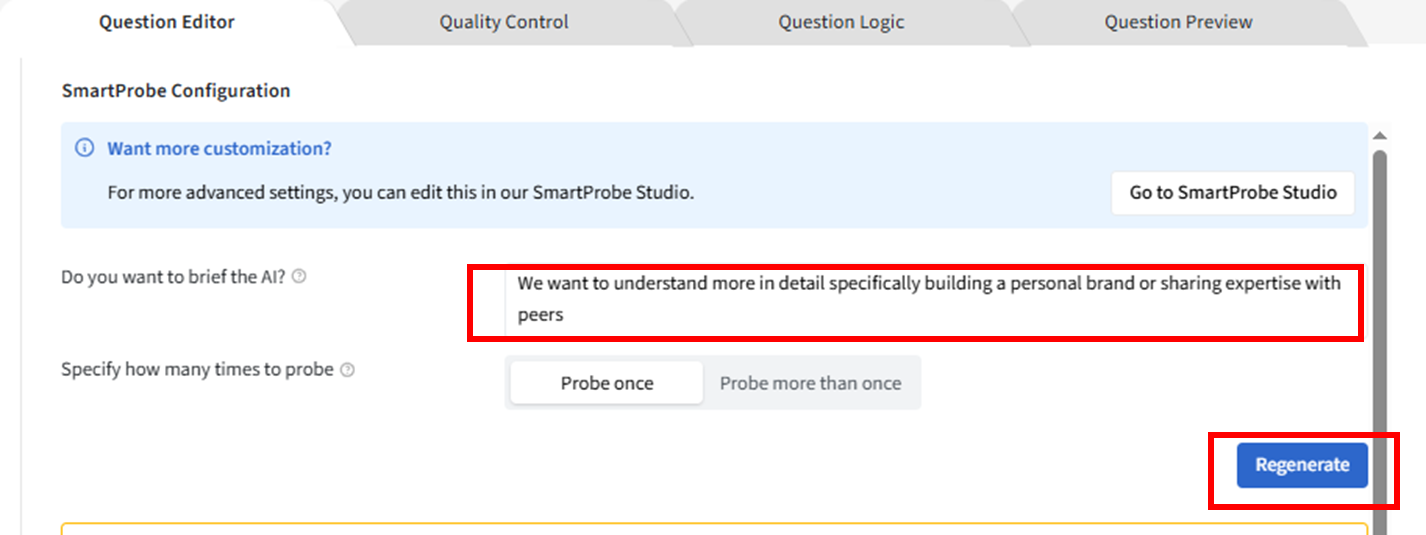Click the "Want more customization?" heading
The width and height of the screenshot is (1426, 535).
pos(219,149)
